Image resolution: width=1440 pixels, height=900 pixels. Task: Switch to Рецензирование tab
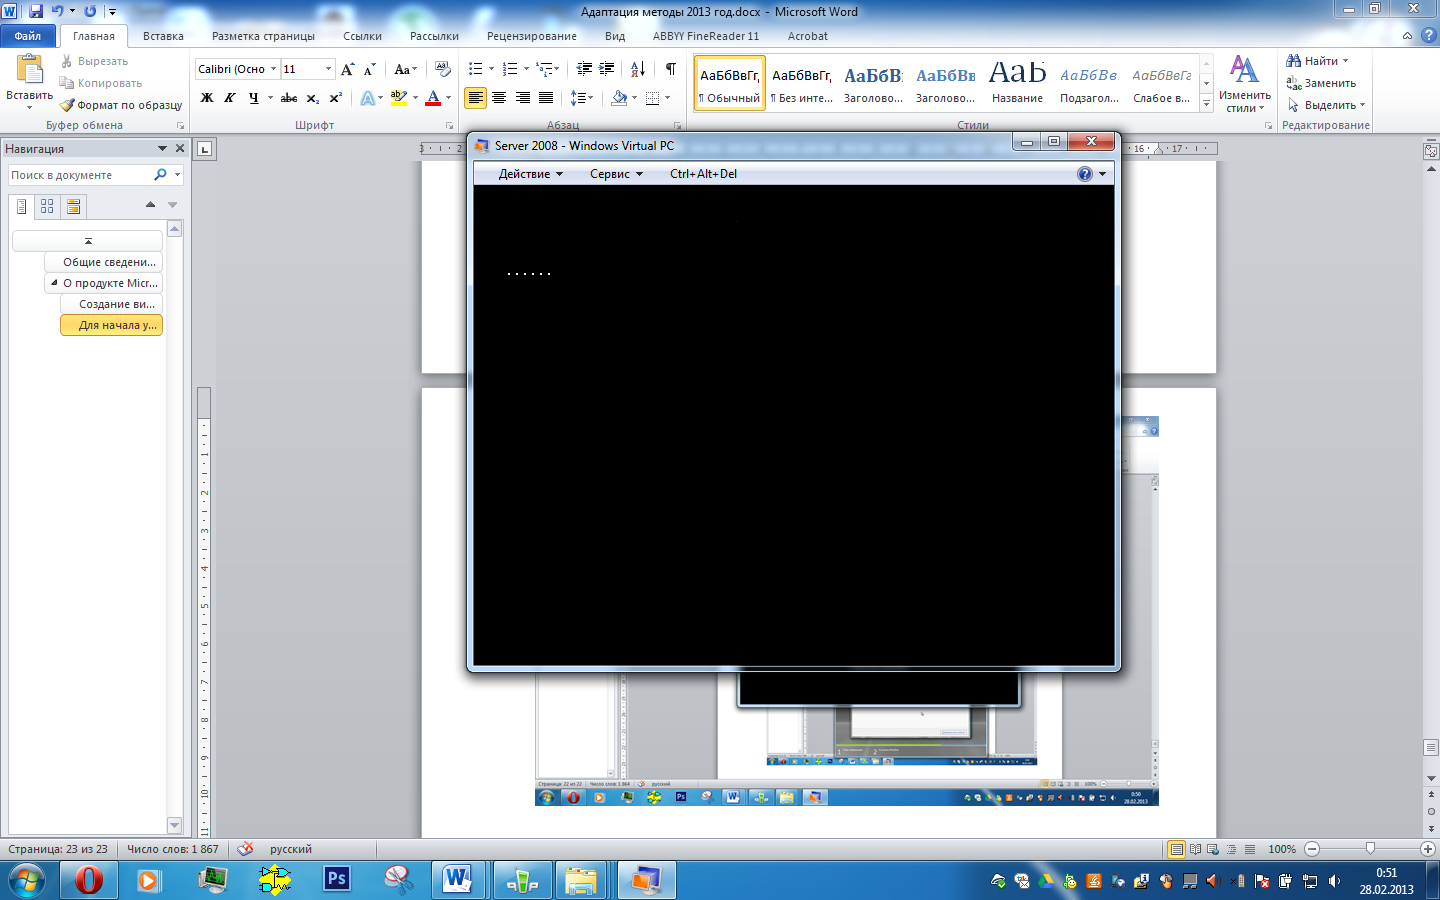(x=531, y=36)
